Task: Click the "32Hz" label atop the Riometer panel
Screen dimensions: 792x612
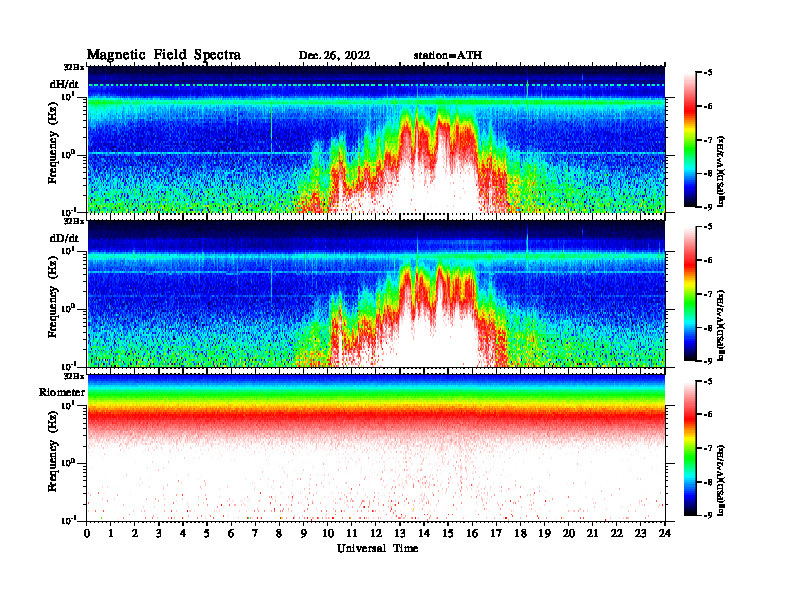Action: tap(74, 376)
